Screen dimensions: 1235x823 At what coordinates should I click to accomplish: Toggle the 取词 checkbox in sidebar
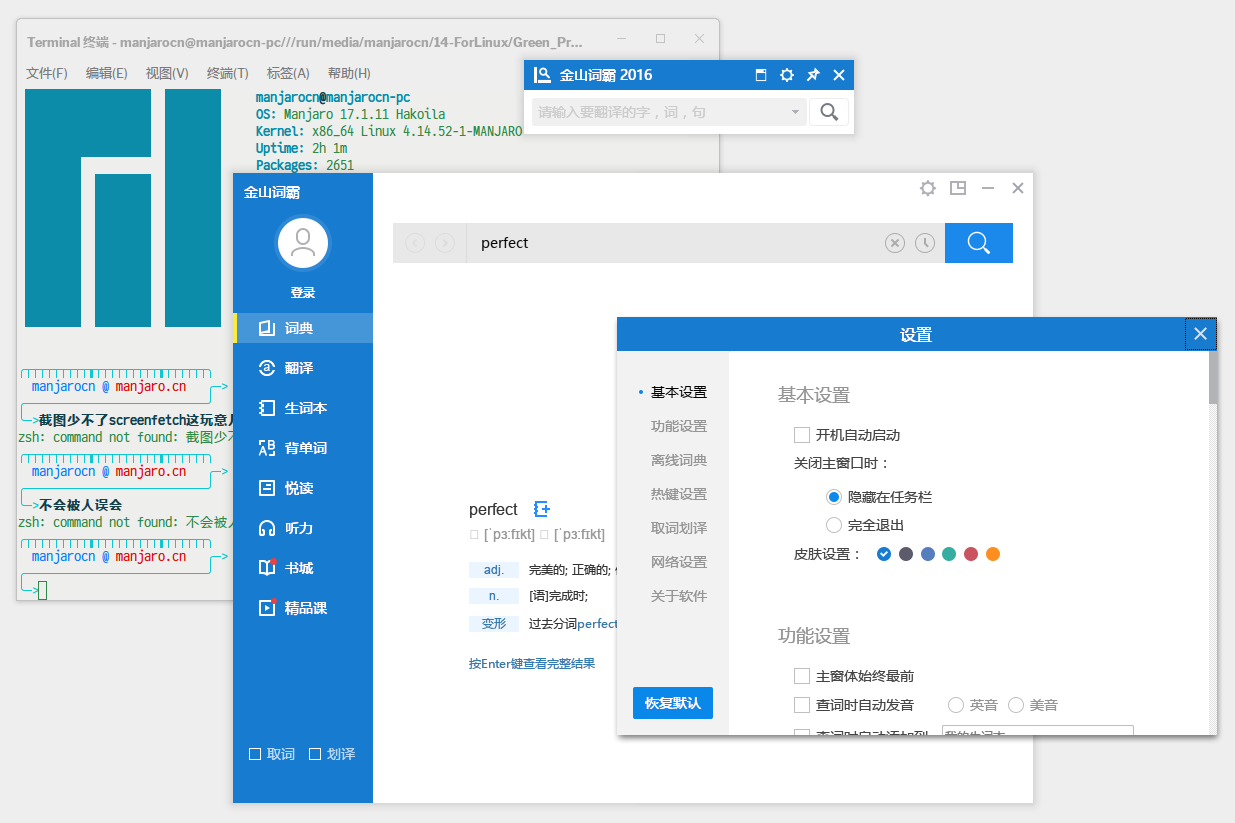[255, 754]
